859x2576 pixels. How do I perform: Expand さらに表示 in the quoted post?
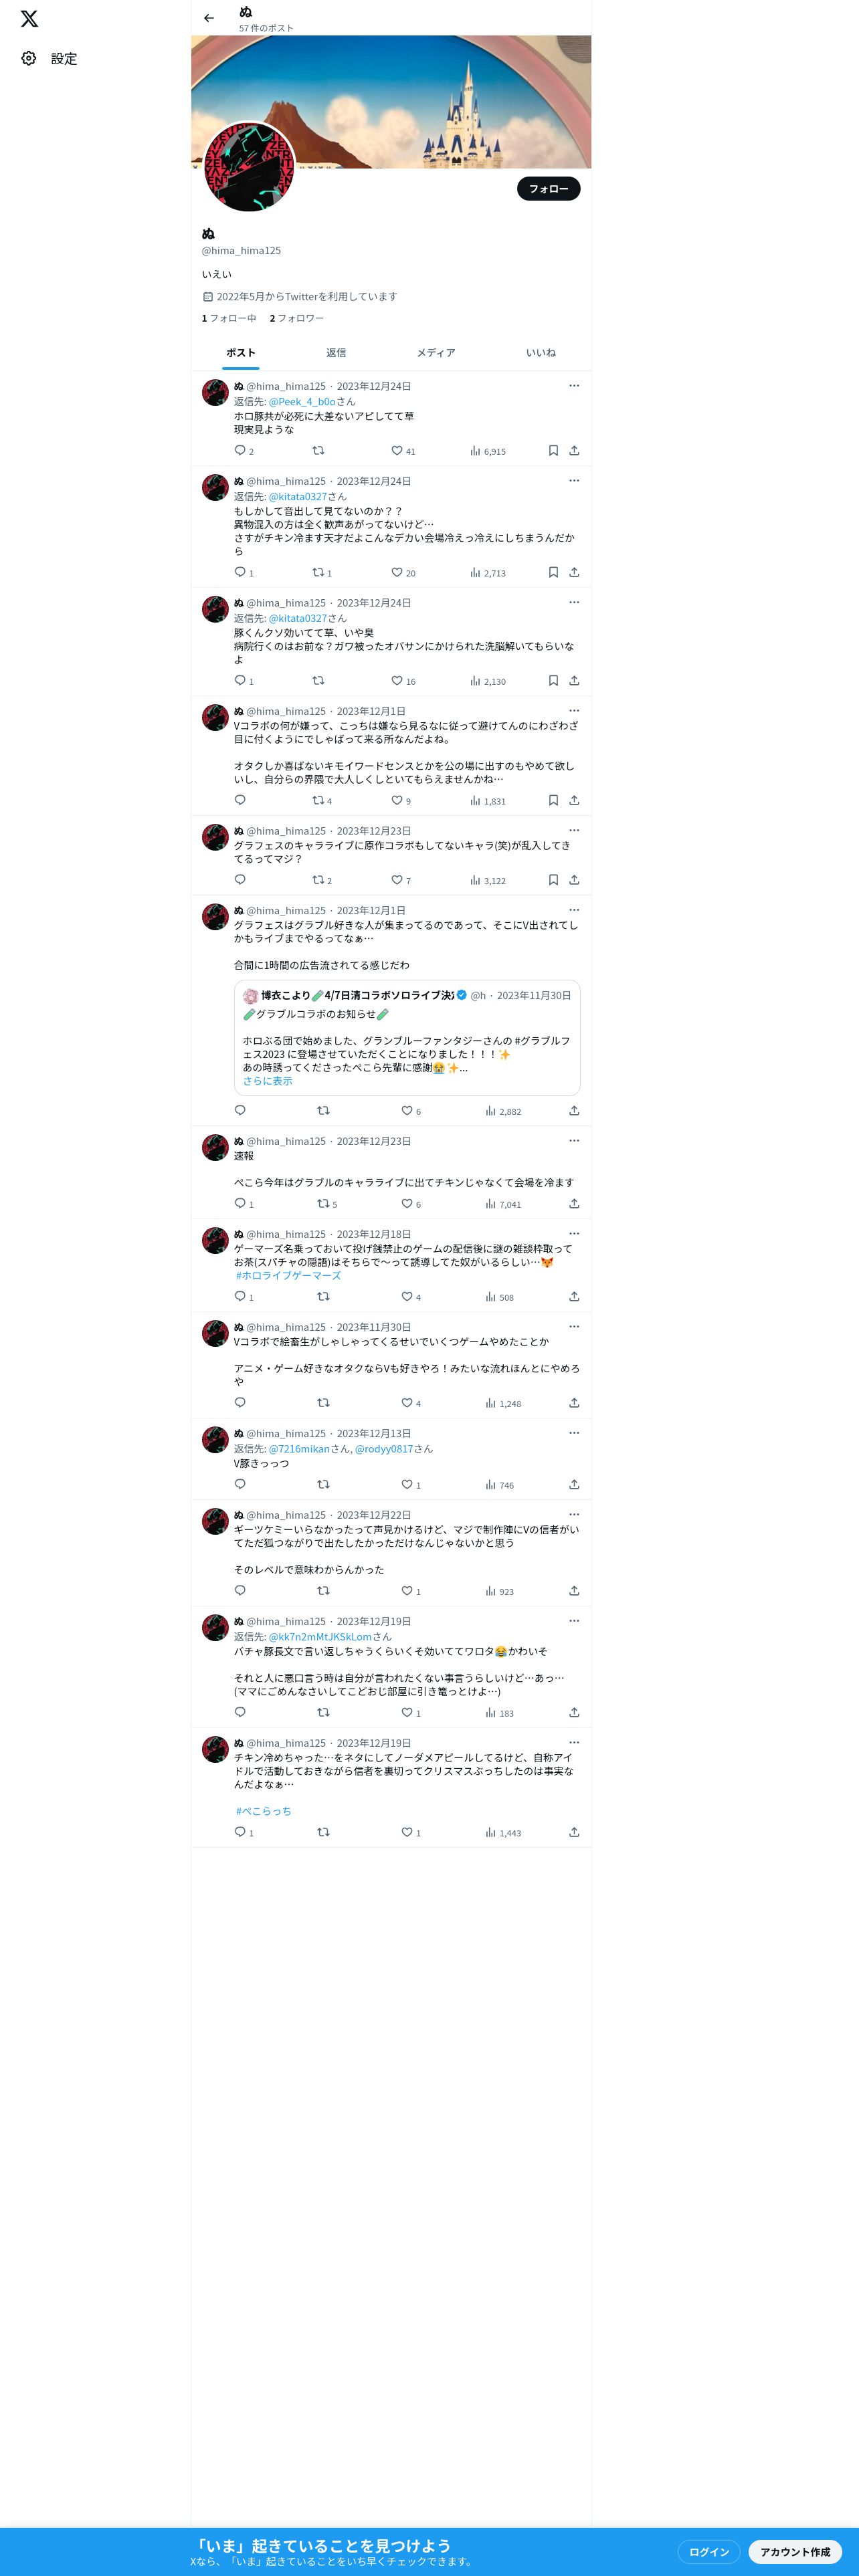pos(268,1081)
